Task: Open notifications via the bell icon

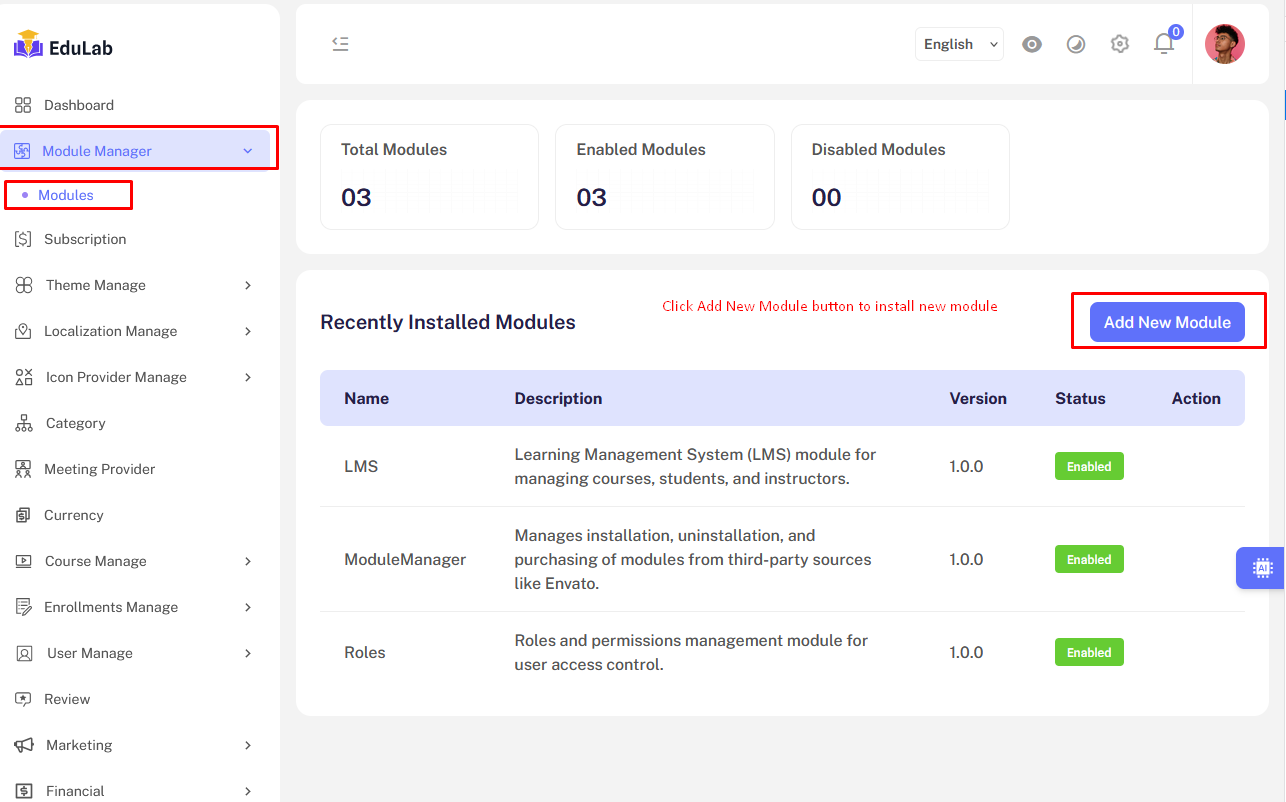Action: click(x=1164, y=44)
